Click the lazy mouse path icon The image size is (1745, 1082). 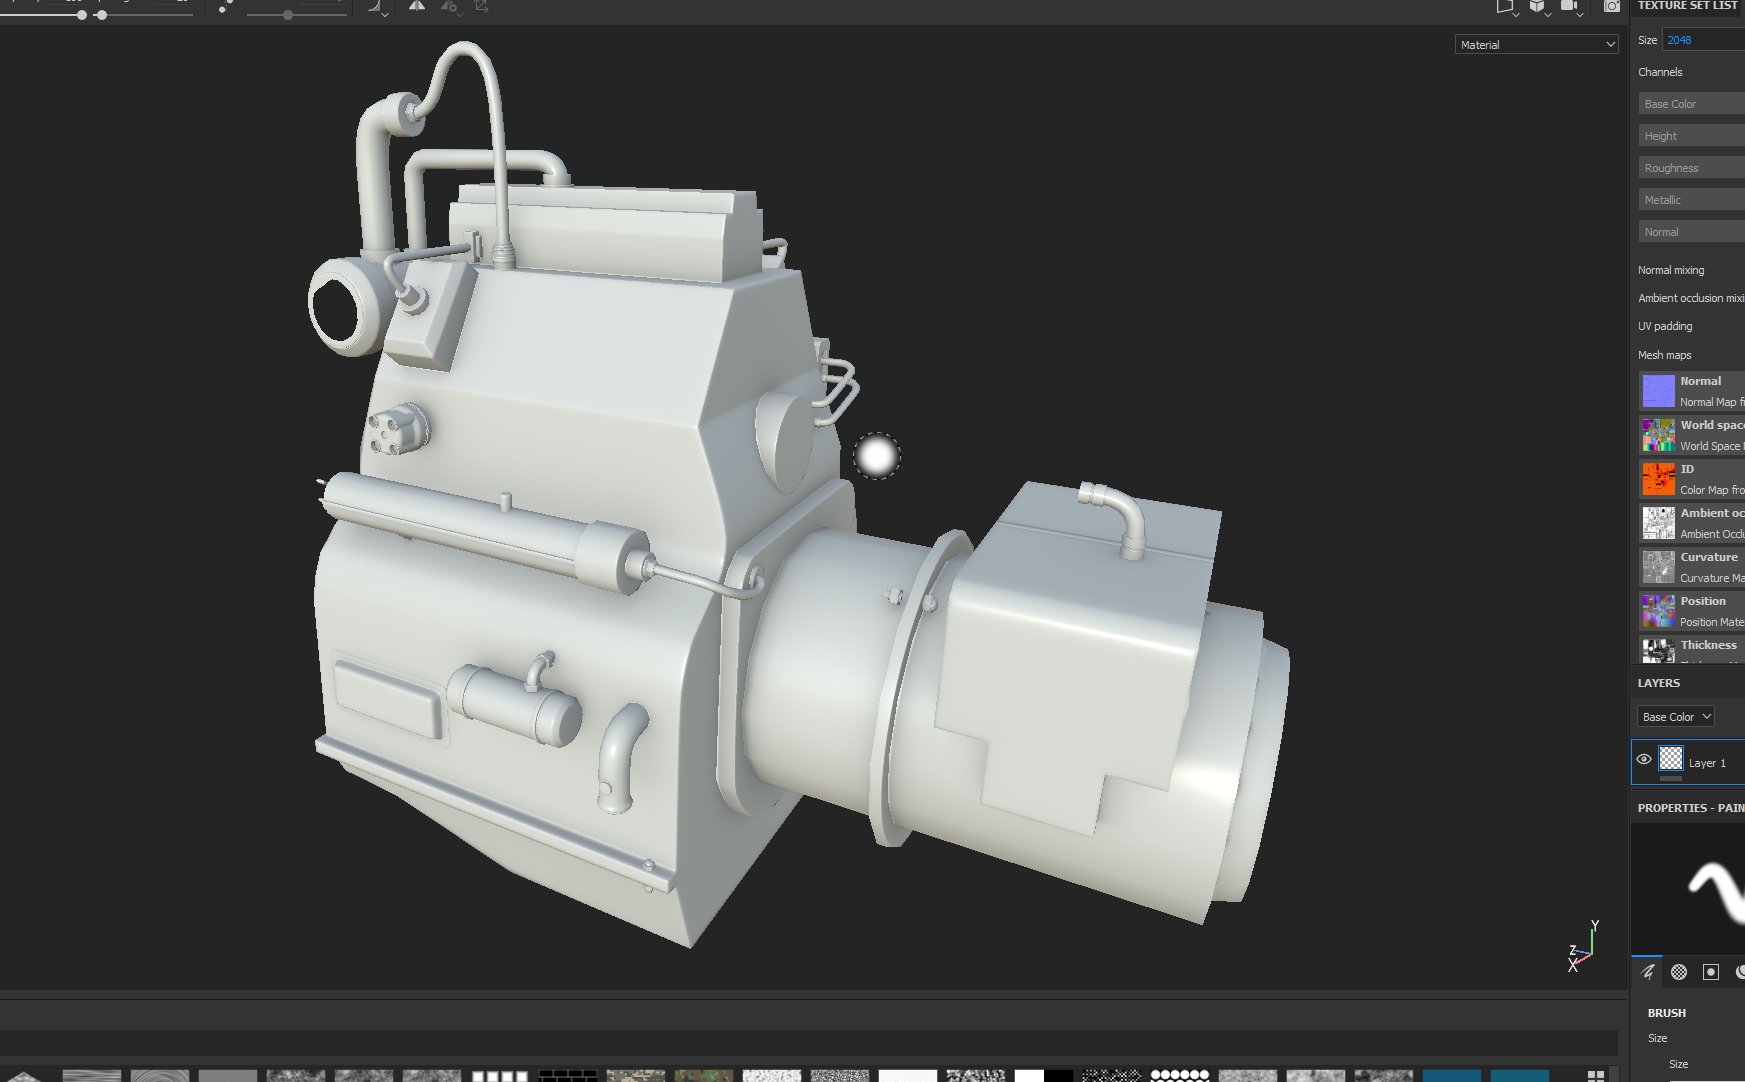225,7
